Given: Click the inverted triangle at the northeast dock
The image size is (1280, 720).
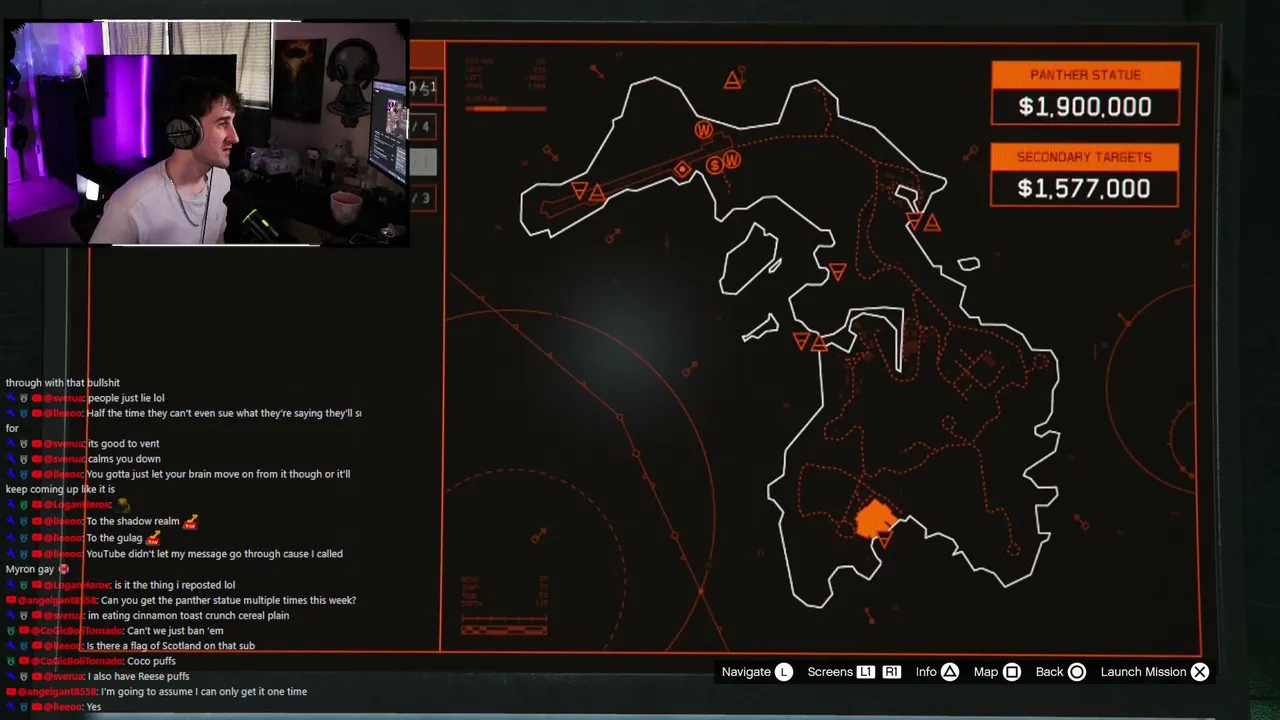Looking at the screenshot, I should tap(914, 221).
